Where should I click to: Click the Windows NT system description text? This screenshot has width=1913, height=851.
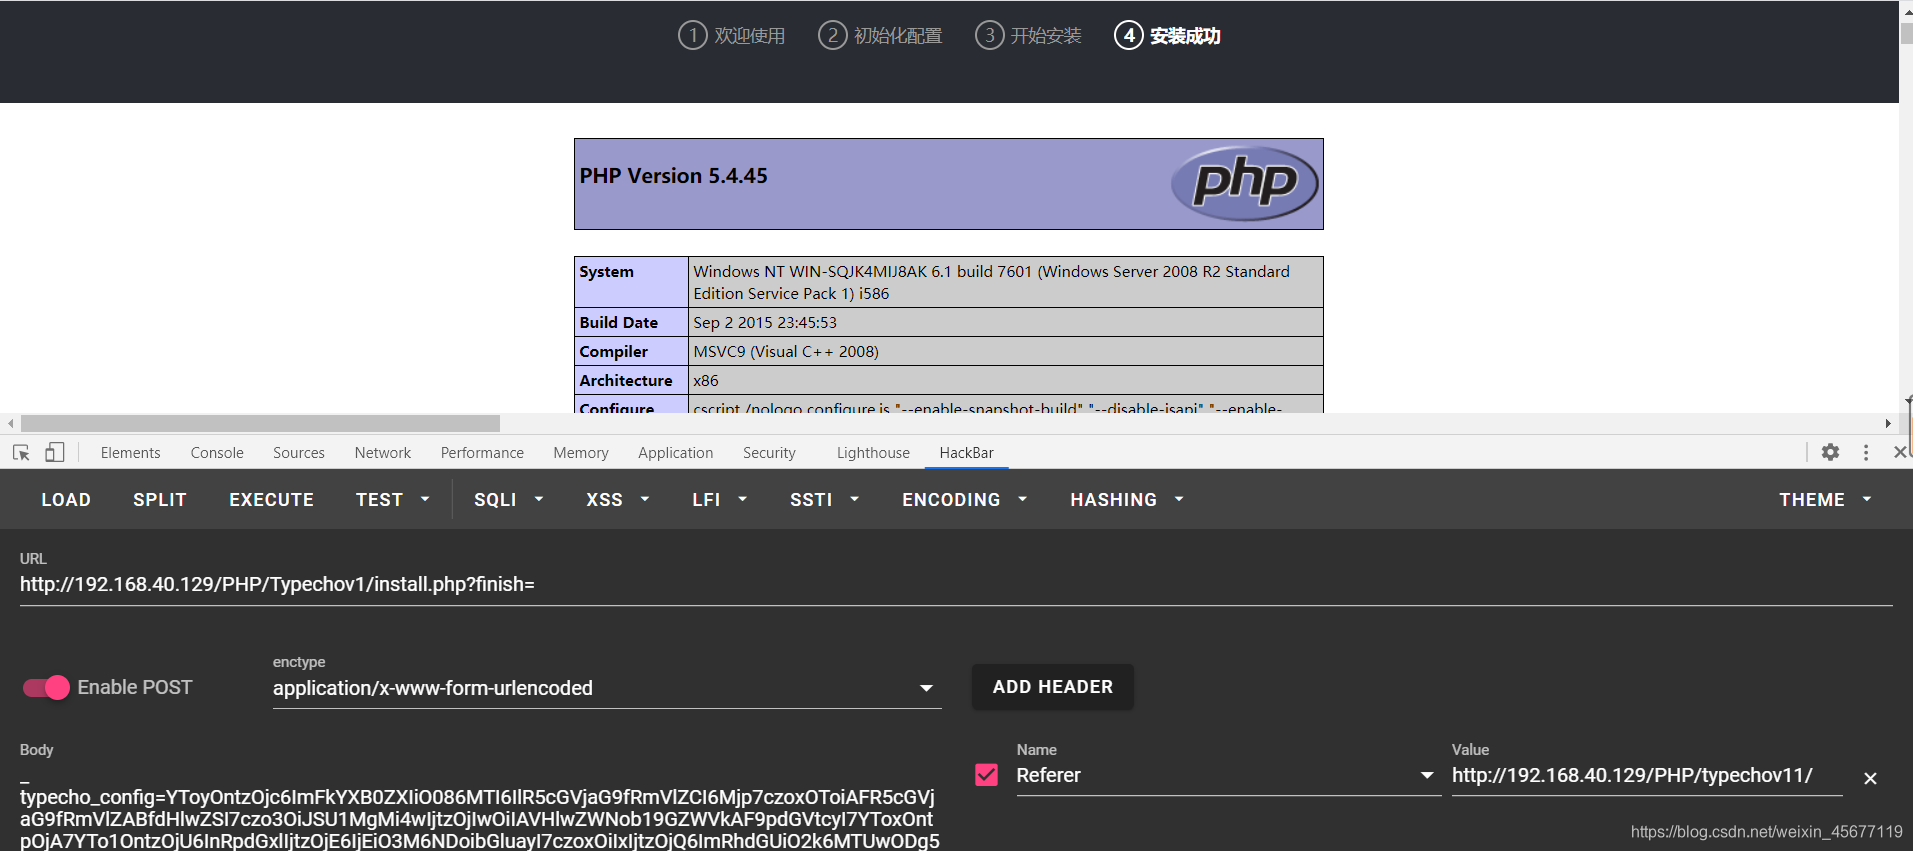991,282
